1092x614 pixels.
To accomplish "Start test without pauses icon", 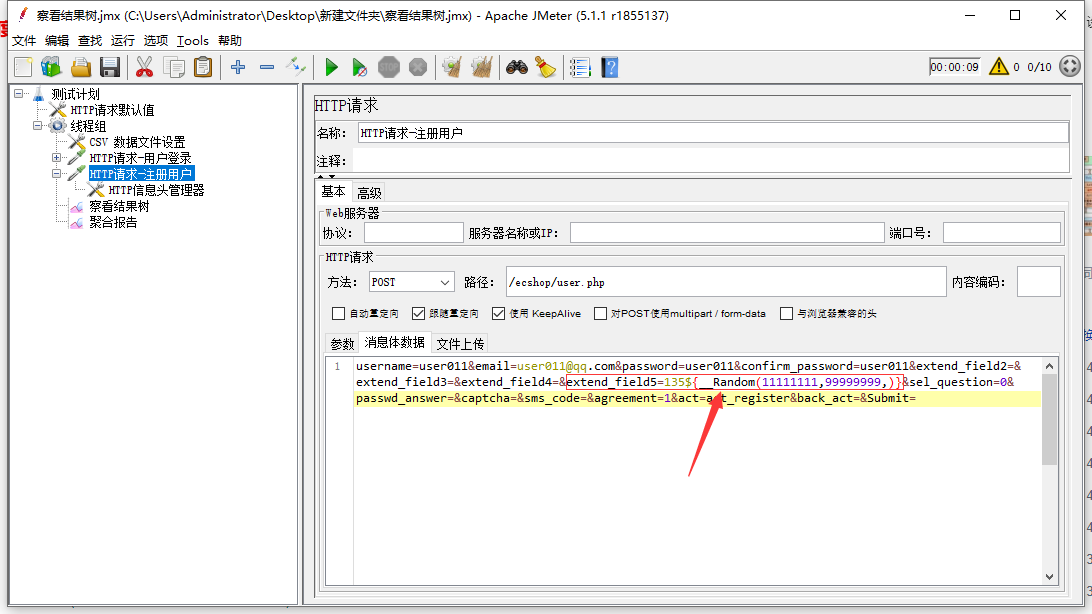I will click(x=359, y=68).
